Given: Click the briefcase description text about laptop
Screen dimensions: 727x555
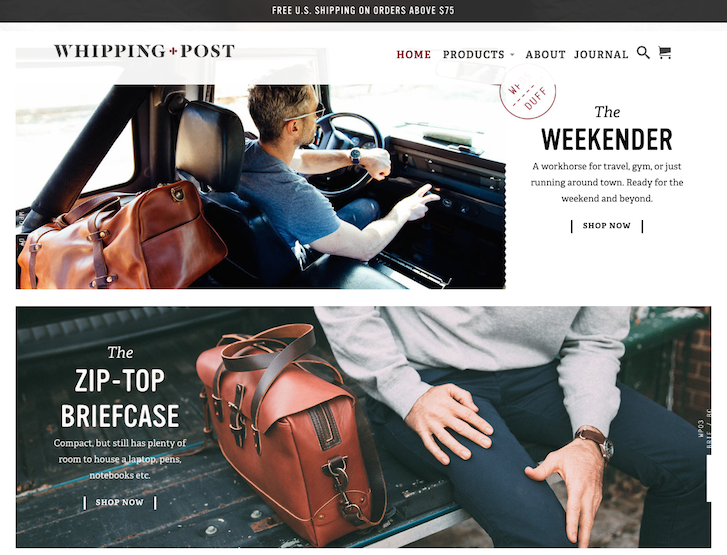Looking at the screenshot, I should tap(120, 459).
